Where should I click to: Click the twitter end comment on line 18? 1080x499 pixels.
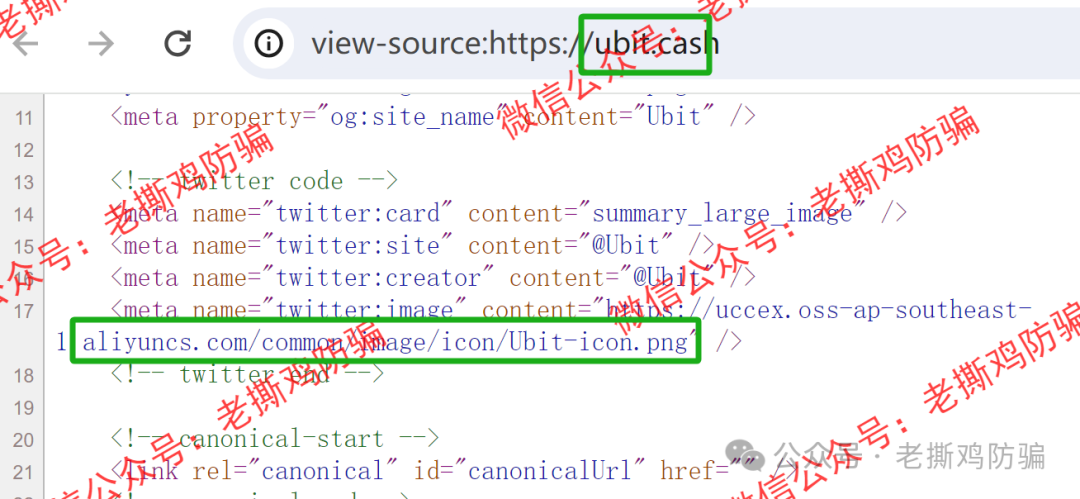pyautogui.click(x=247, y=374)
